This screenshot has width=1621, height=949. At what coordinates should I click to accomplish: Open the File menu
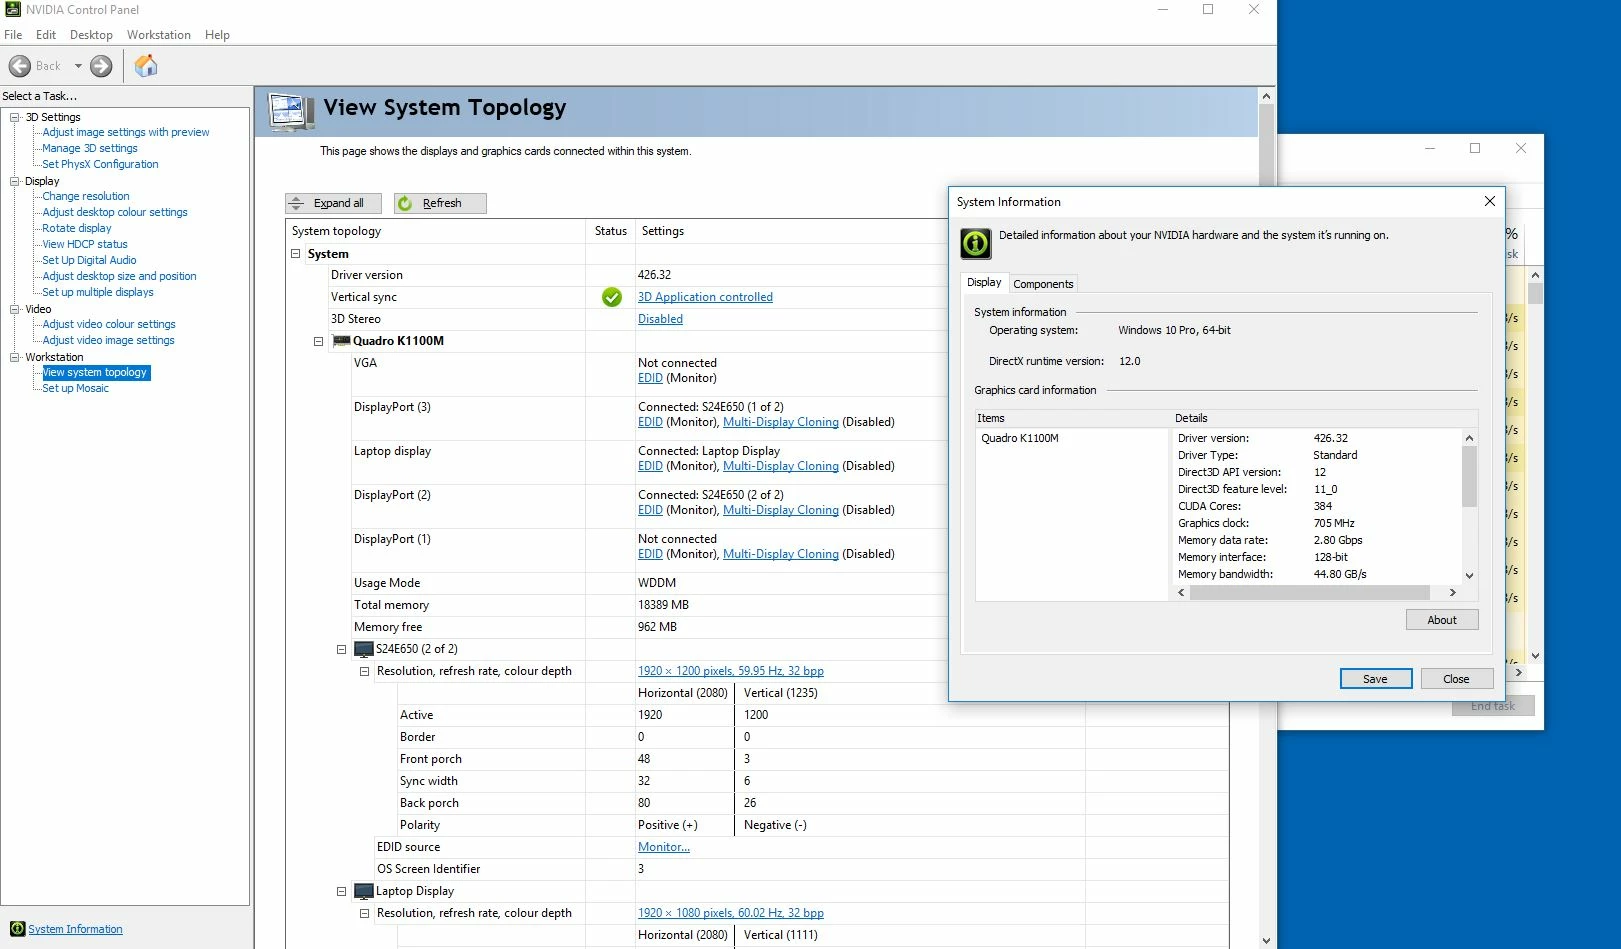point(13,35)
